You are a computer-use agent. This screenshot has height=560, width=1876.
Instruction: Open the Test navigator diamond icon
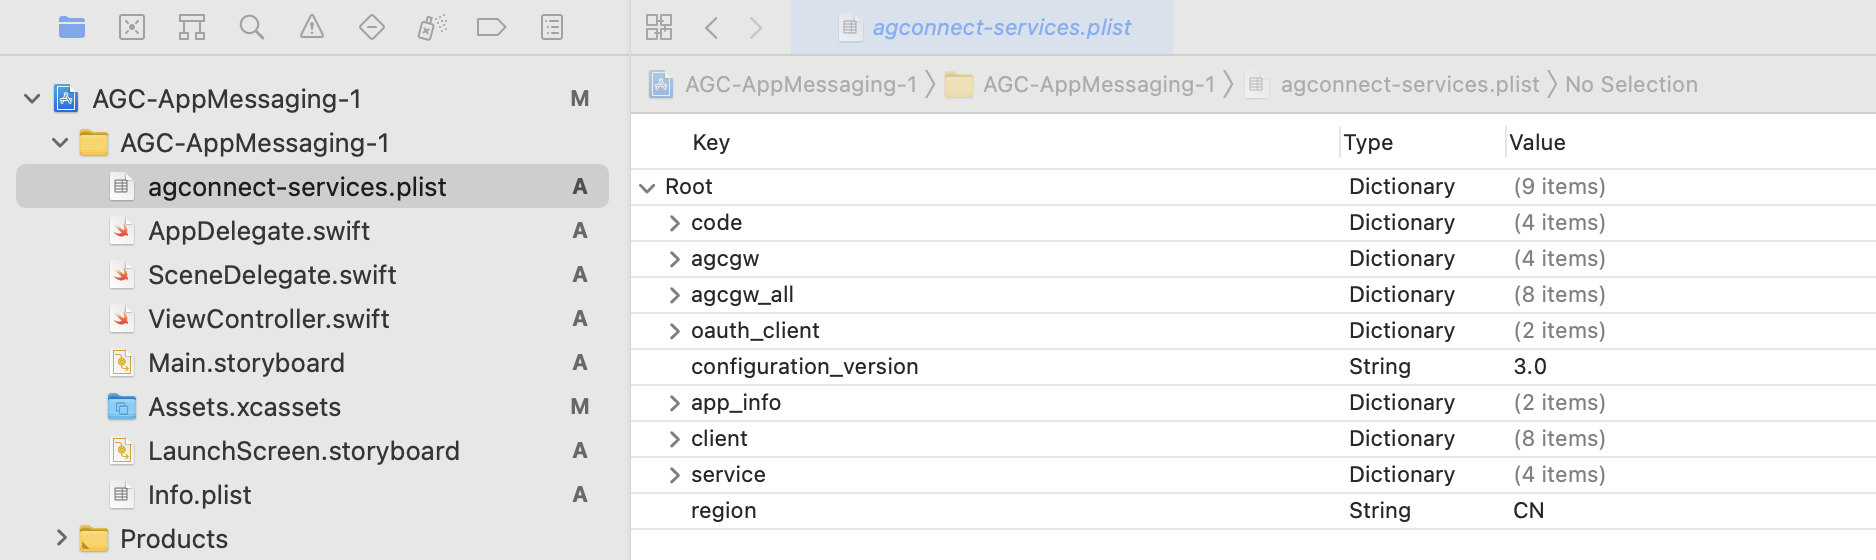372,27
